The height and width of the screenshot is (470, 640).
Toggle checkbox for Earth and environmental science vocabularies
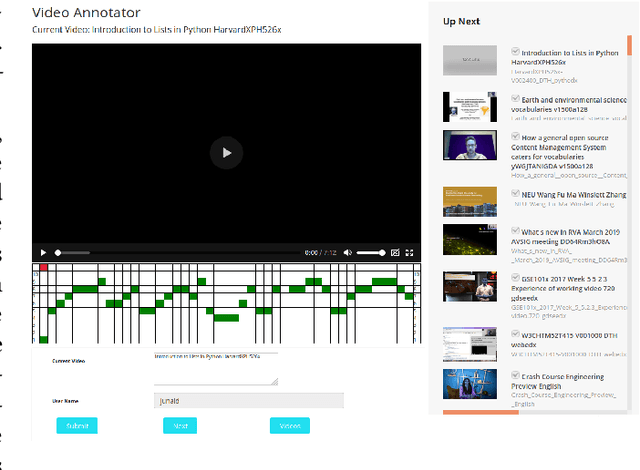tap(516, 98)
